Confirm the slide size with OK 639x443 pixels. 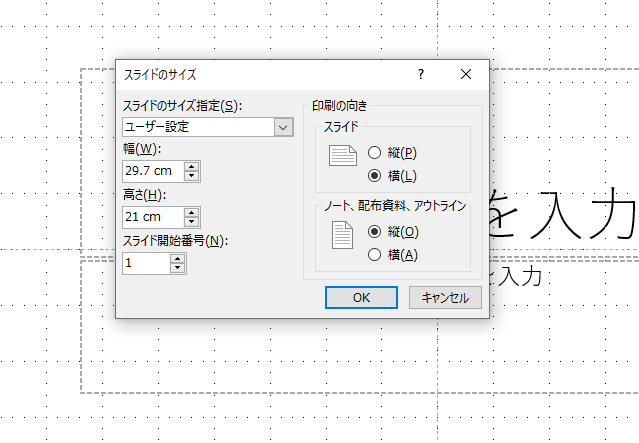362,297
